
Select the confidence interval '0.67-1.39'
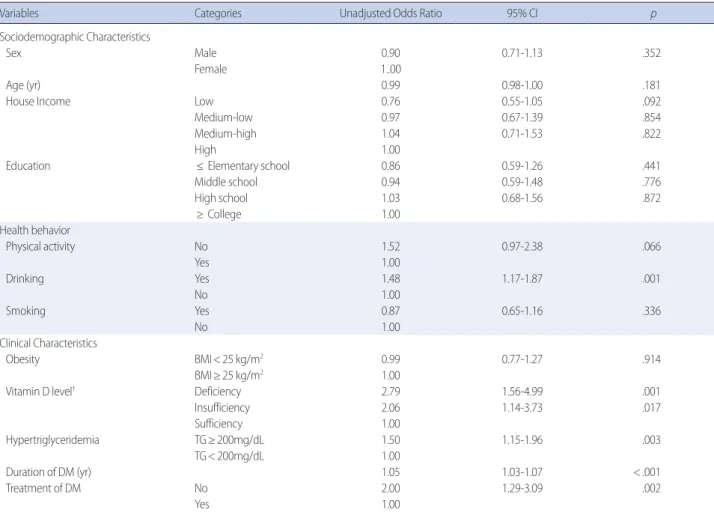coord(522,117)
